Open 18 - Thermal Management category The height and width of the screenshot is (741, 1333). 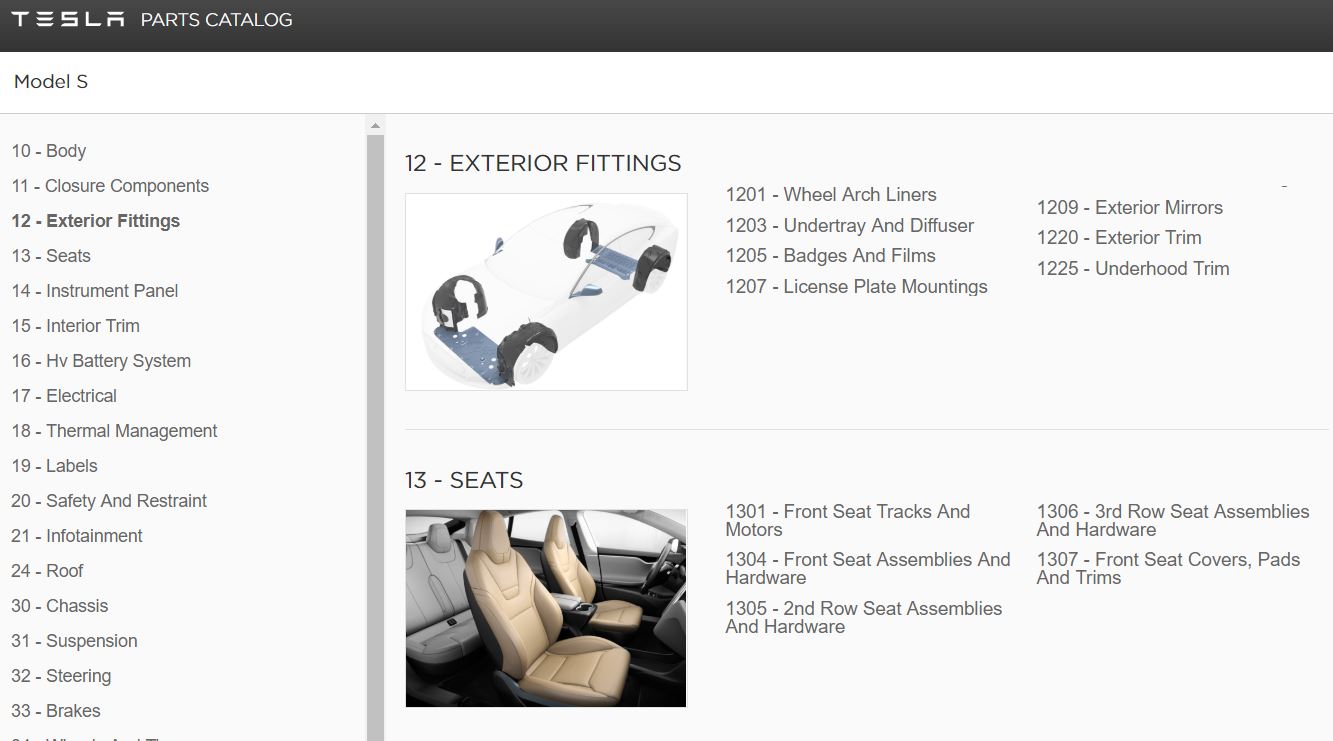pyautogui.click(x=114, y=431)
